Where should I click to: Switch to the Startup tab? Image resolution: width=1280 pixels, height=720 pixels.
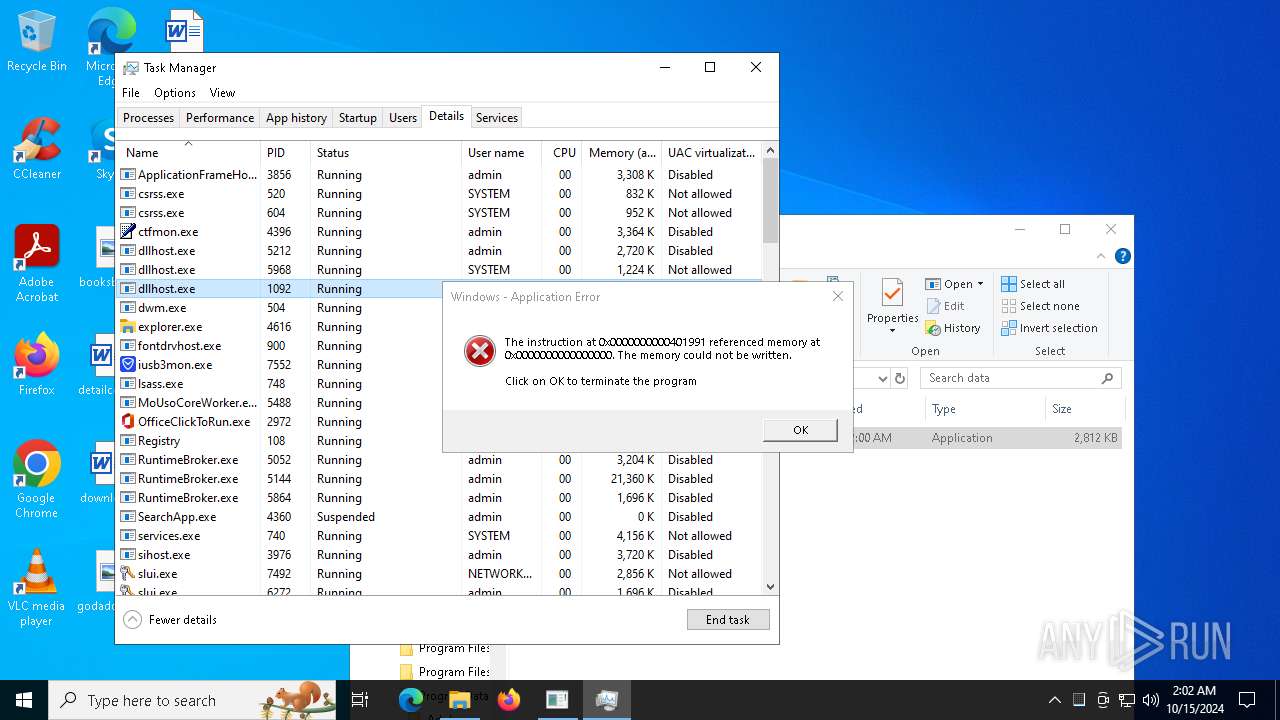click(358, 118)
